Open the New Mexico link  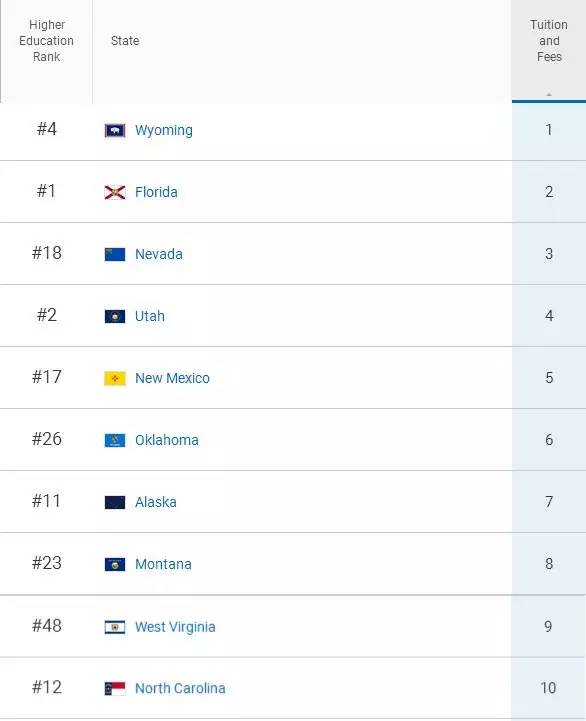[x=172, y=378]
